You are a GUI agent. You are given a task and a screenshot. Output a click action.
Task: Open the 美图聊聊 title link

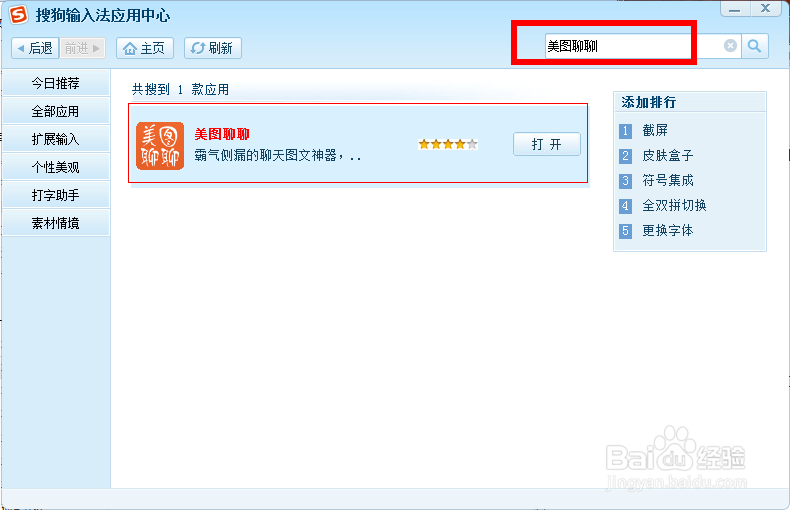(x=222, y=134)
